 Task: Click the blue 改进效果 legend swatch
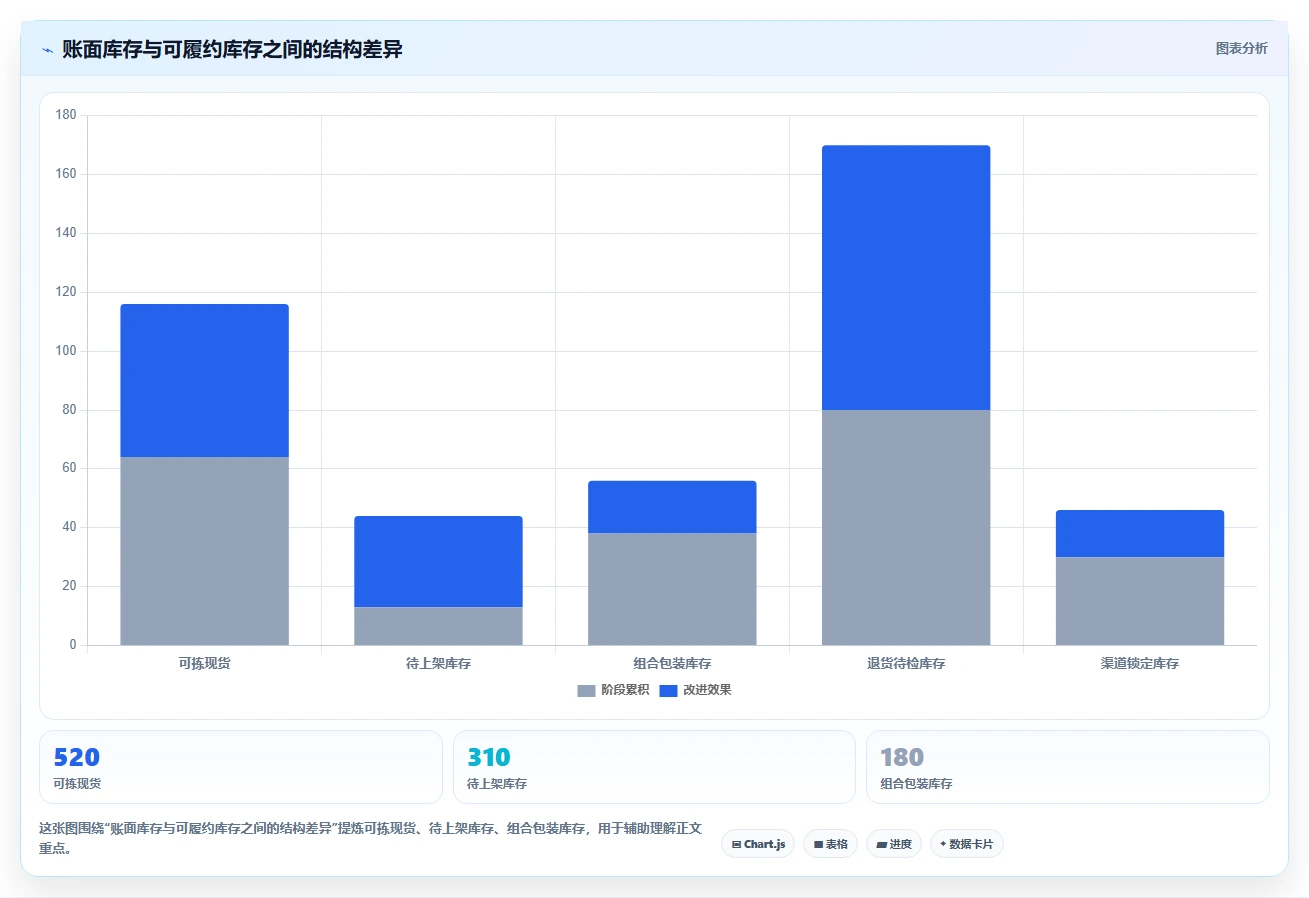tap(668, 691)
